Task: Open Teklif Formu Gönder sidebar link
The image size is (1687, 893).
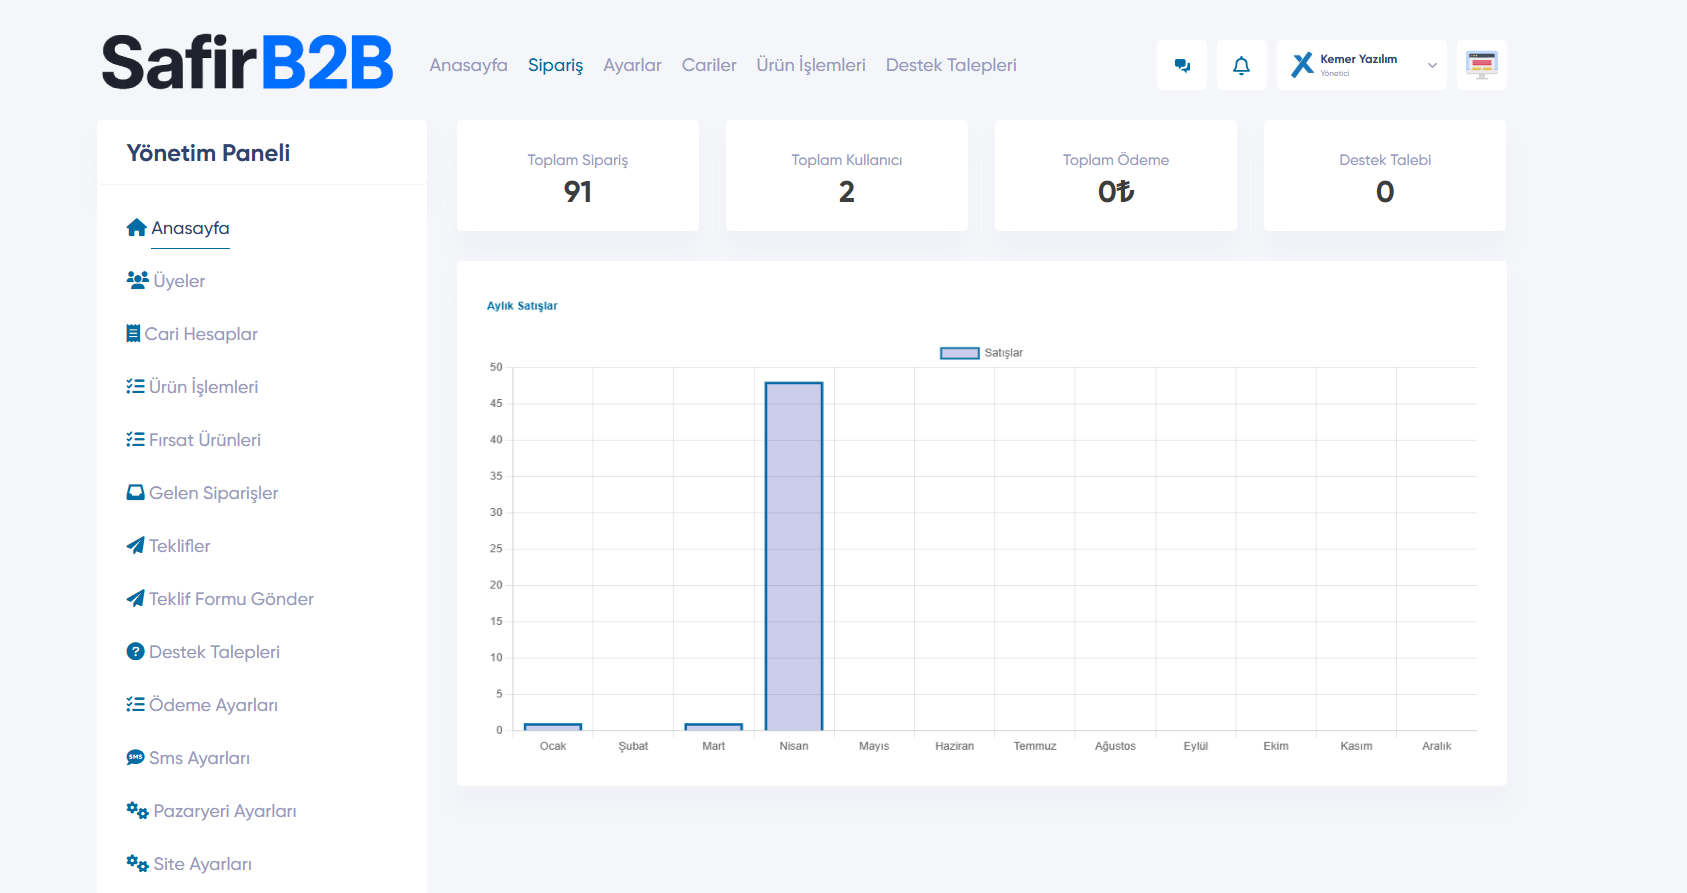Action: [x=231, y=599]
